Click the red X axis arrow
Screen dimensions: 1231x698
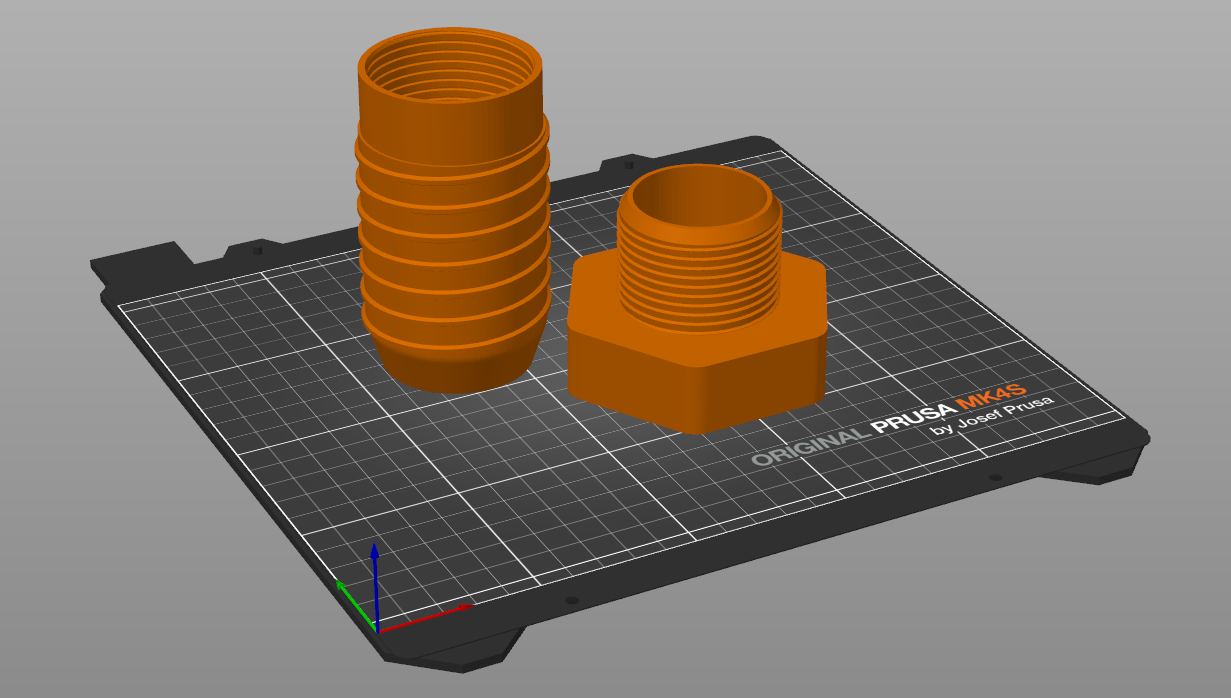click(440, 612)
